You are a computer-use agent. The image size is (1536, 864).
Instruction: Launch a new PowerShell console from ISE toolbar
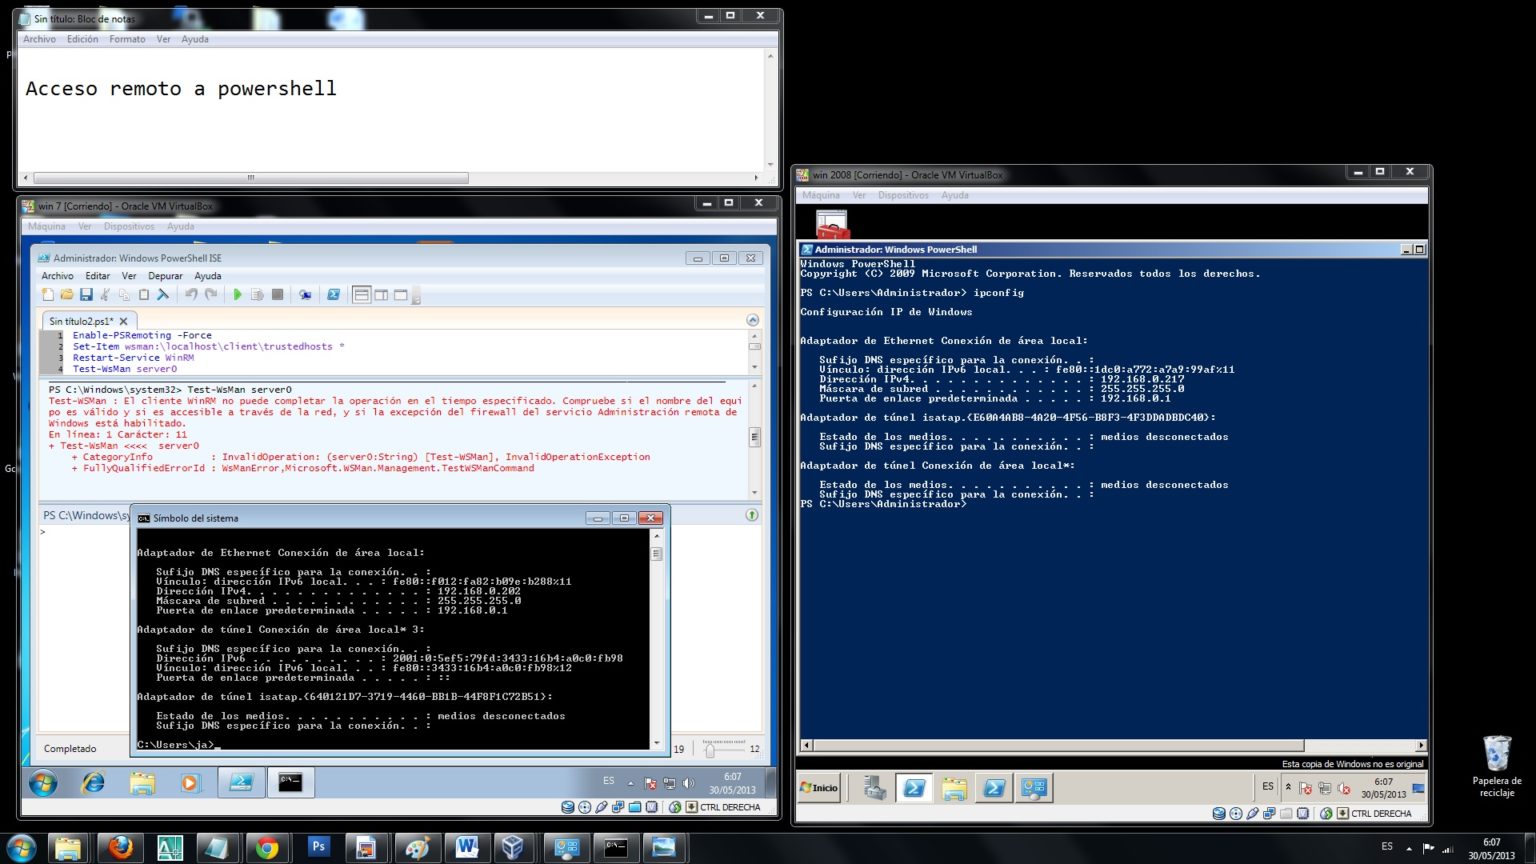(x=334, y=294)
